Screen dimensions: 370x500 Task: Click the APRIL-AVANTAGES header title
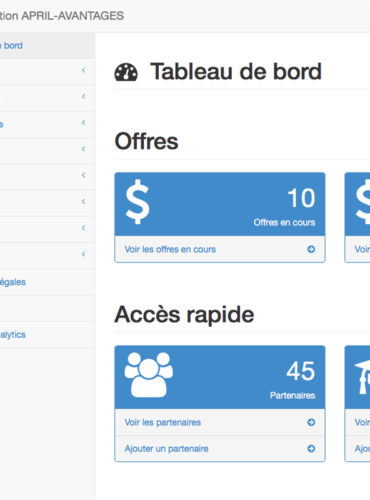pos(62,16)
